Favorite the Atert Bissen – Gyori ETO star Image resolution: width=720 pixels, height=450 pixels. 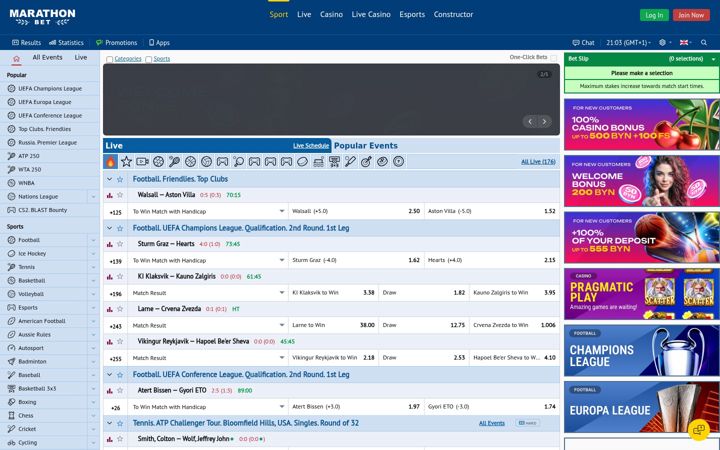click(120, 391)
